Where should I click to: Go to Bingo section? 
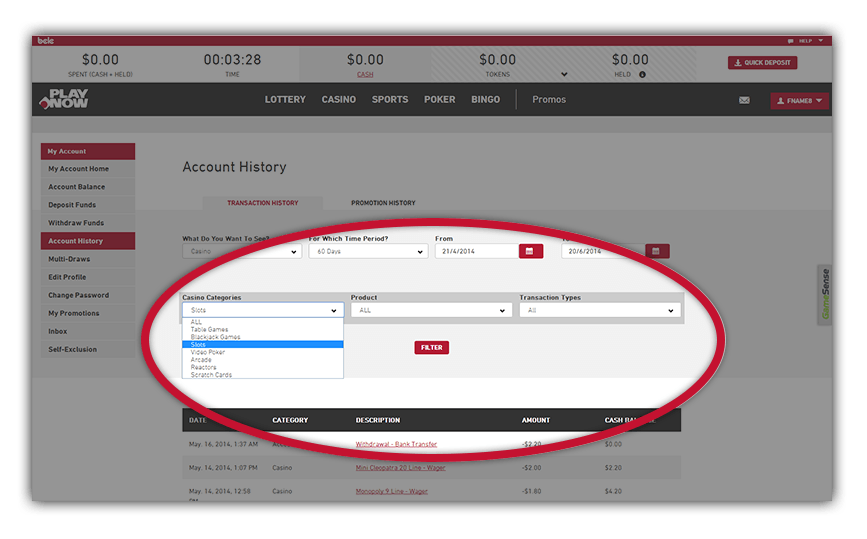(x=485, y=100)
